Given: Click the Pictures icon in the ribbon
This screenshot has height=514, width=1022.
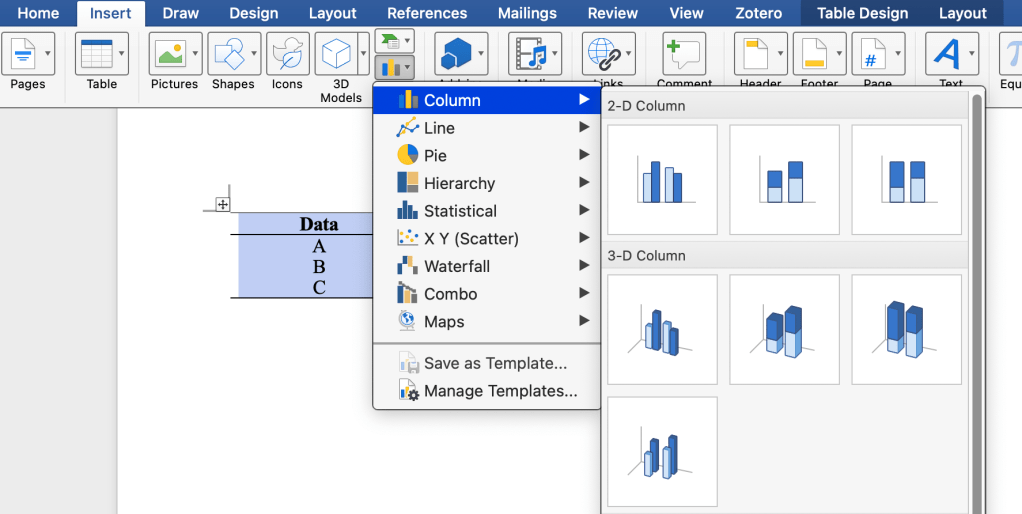Looking at the screenshot, I should pyautogui.click(x=168, y=53).
